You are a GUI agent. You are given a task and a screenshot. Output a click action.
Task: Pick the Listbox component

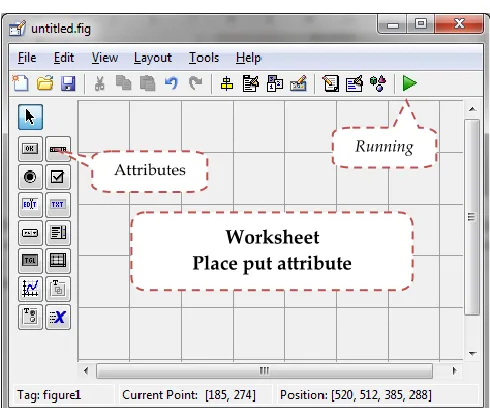tap(58, 233)
